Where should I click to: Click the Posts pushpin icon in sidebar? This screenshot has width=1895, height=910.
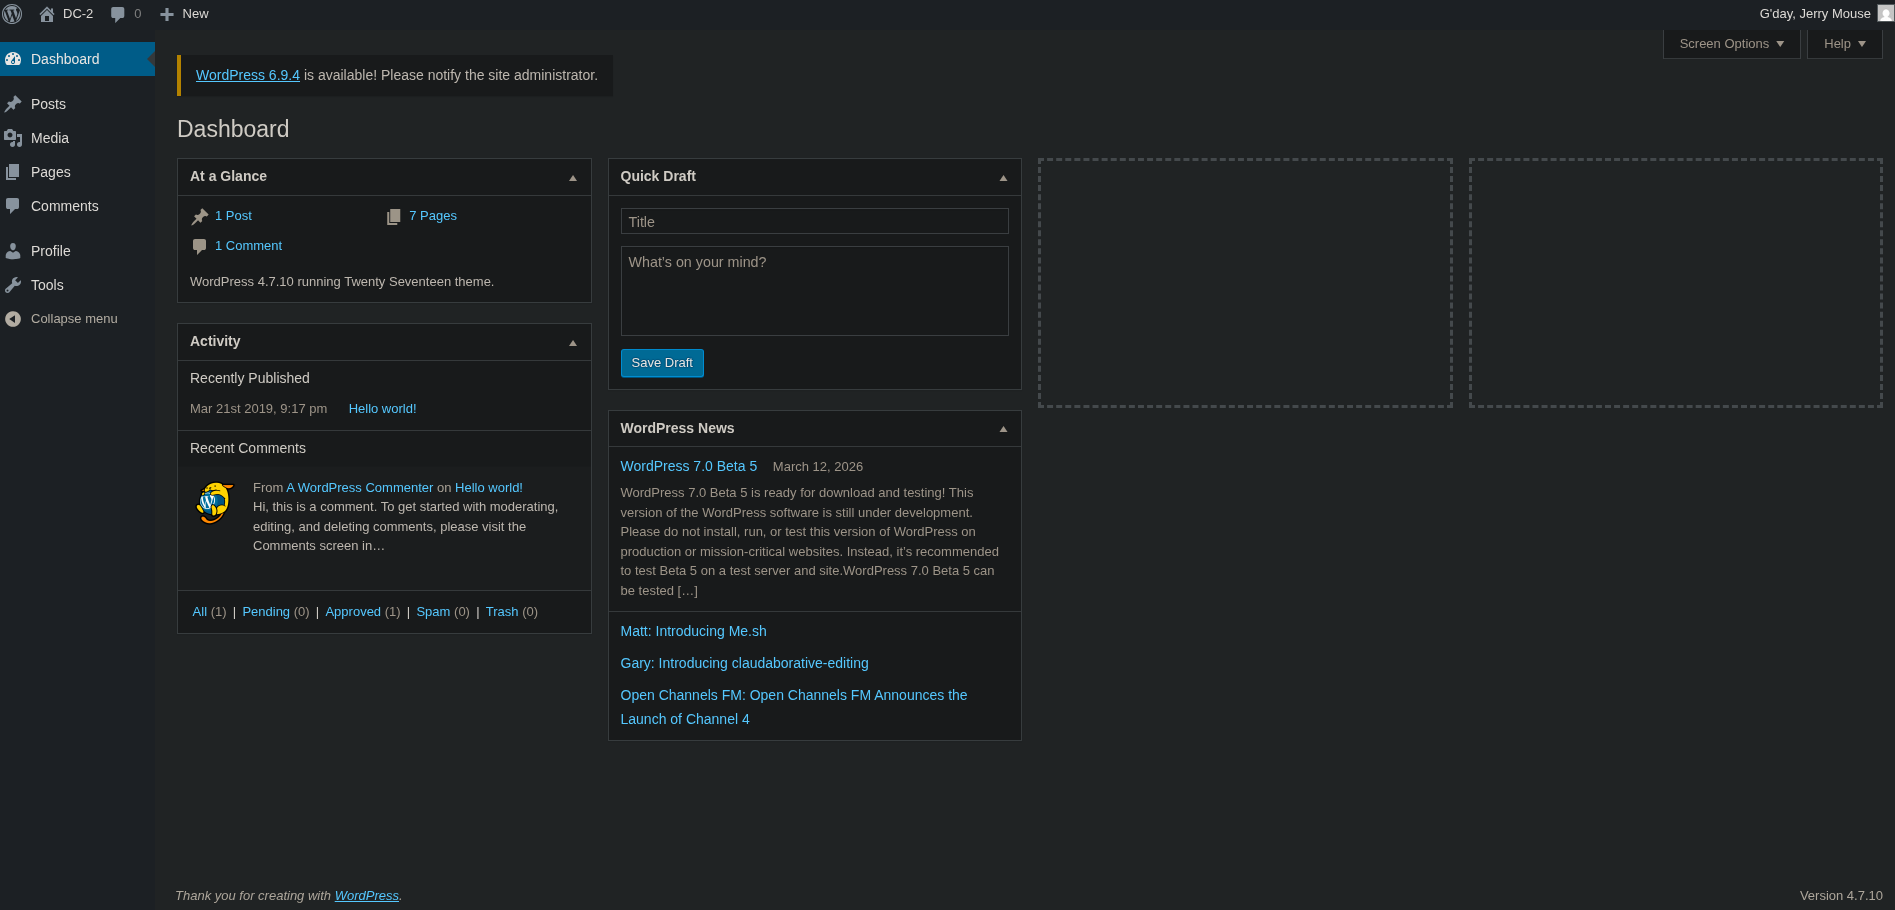coord(13,104)
